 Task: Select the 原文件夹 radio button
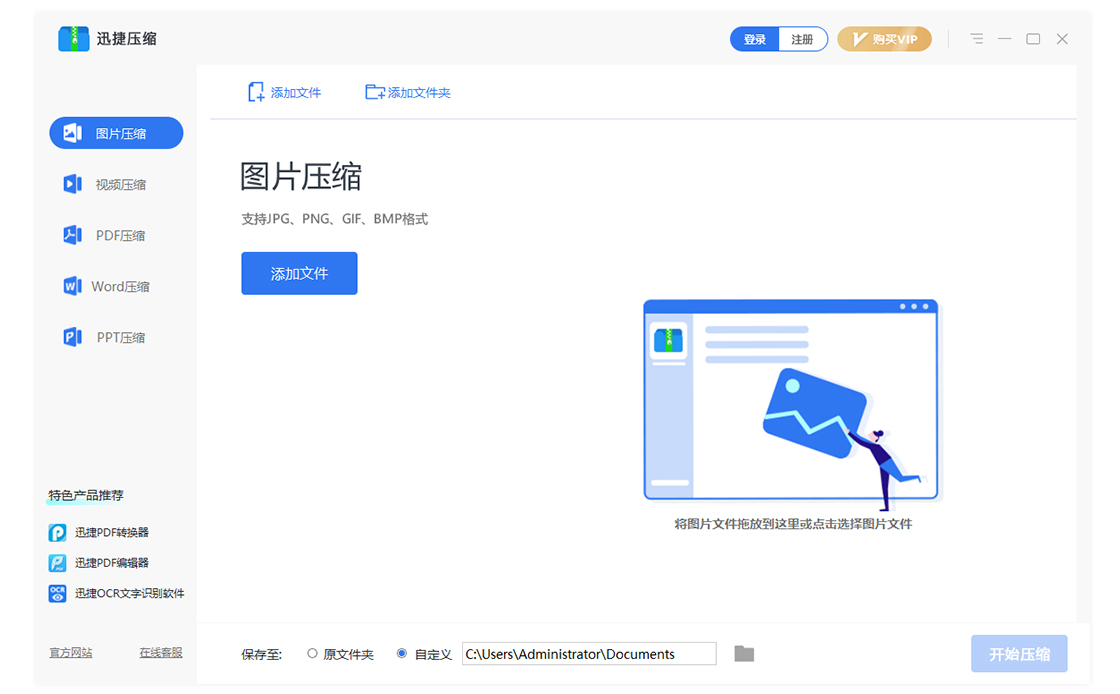point(312,653)
